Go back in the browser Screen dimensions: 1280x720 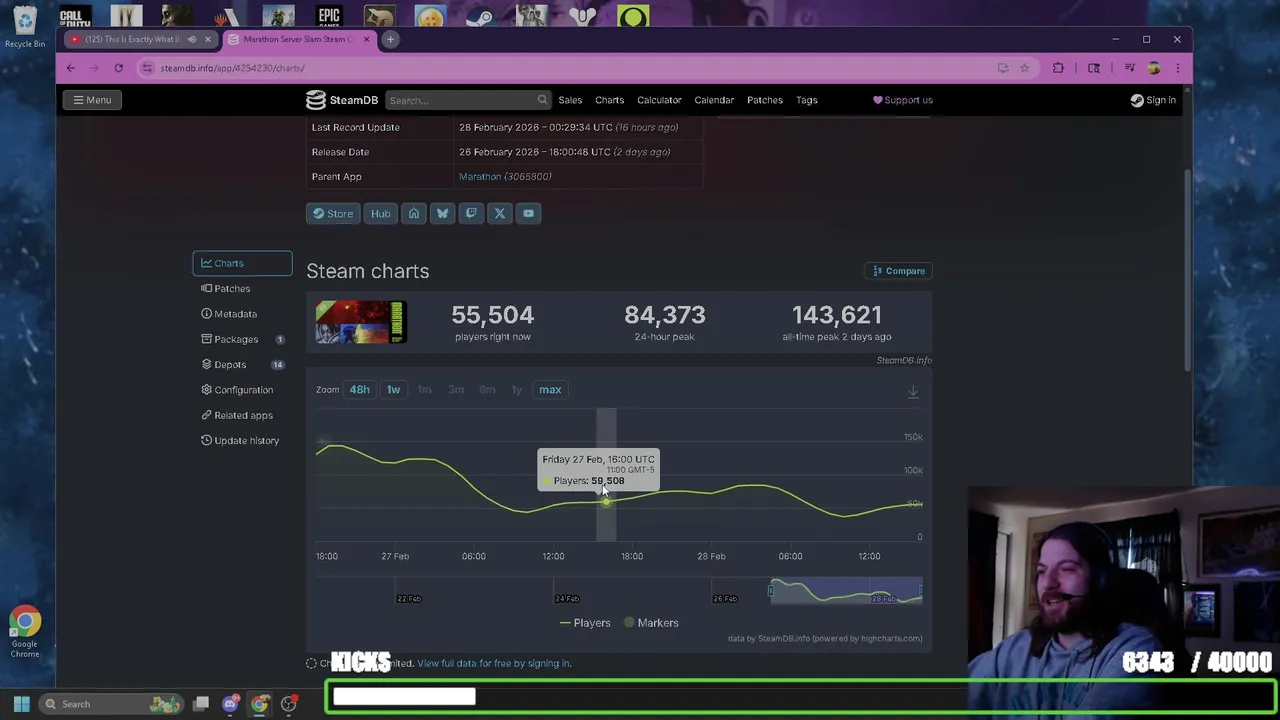coord(70,68)
